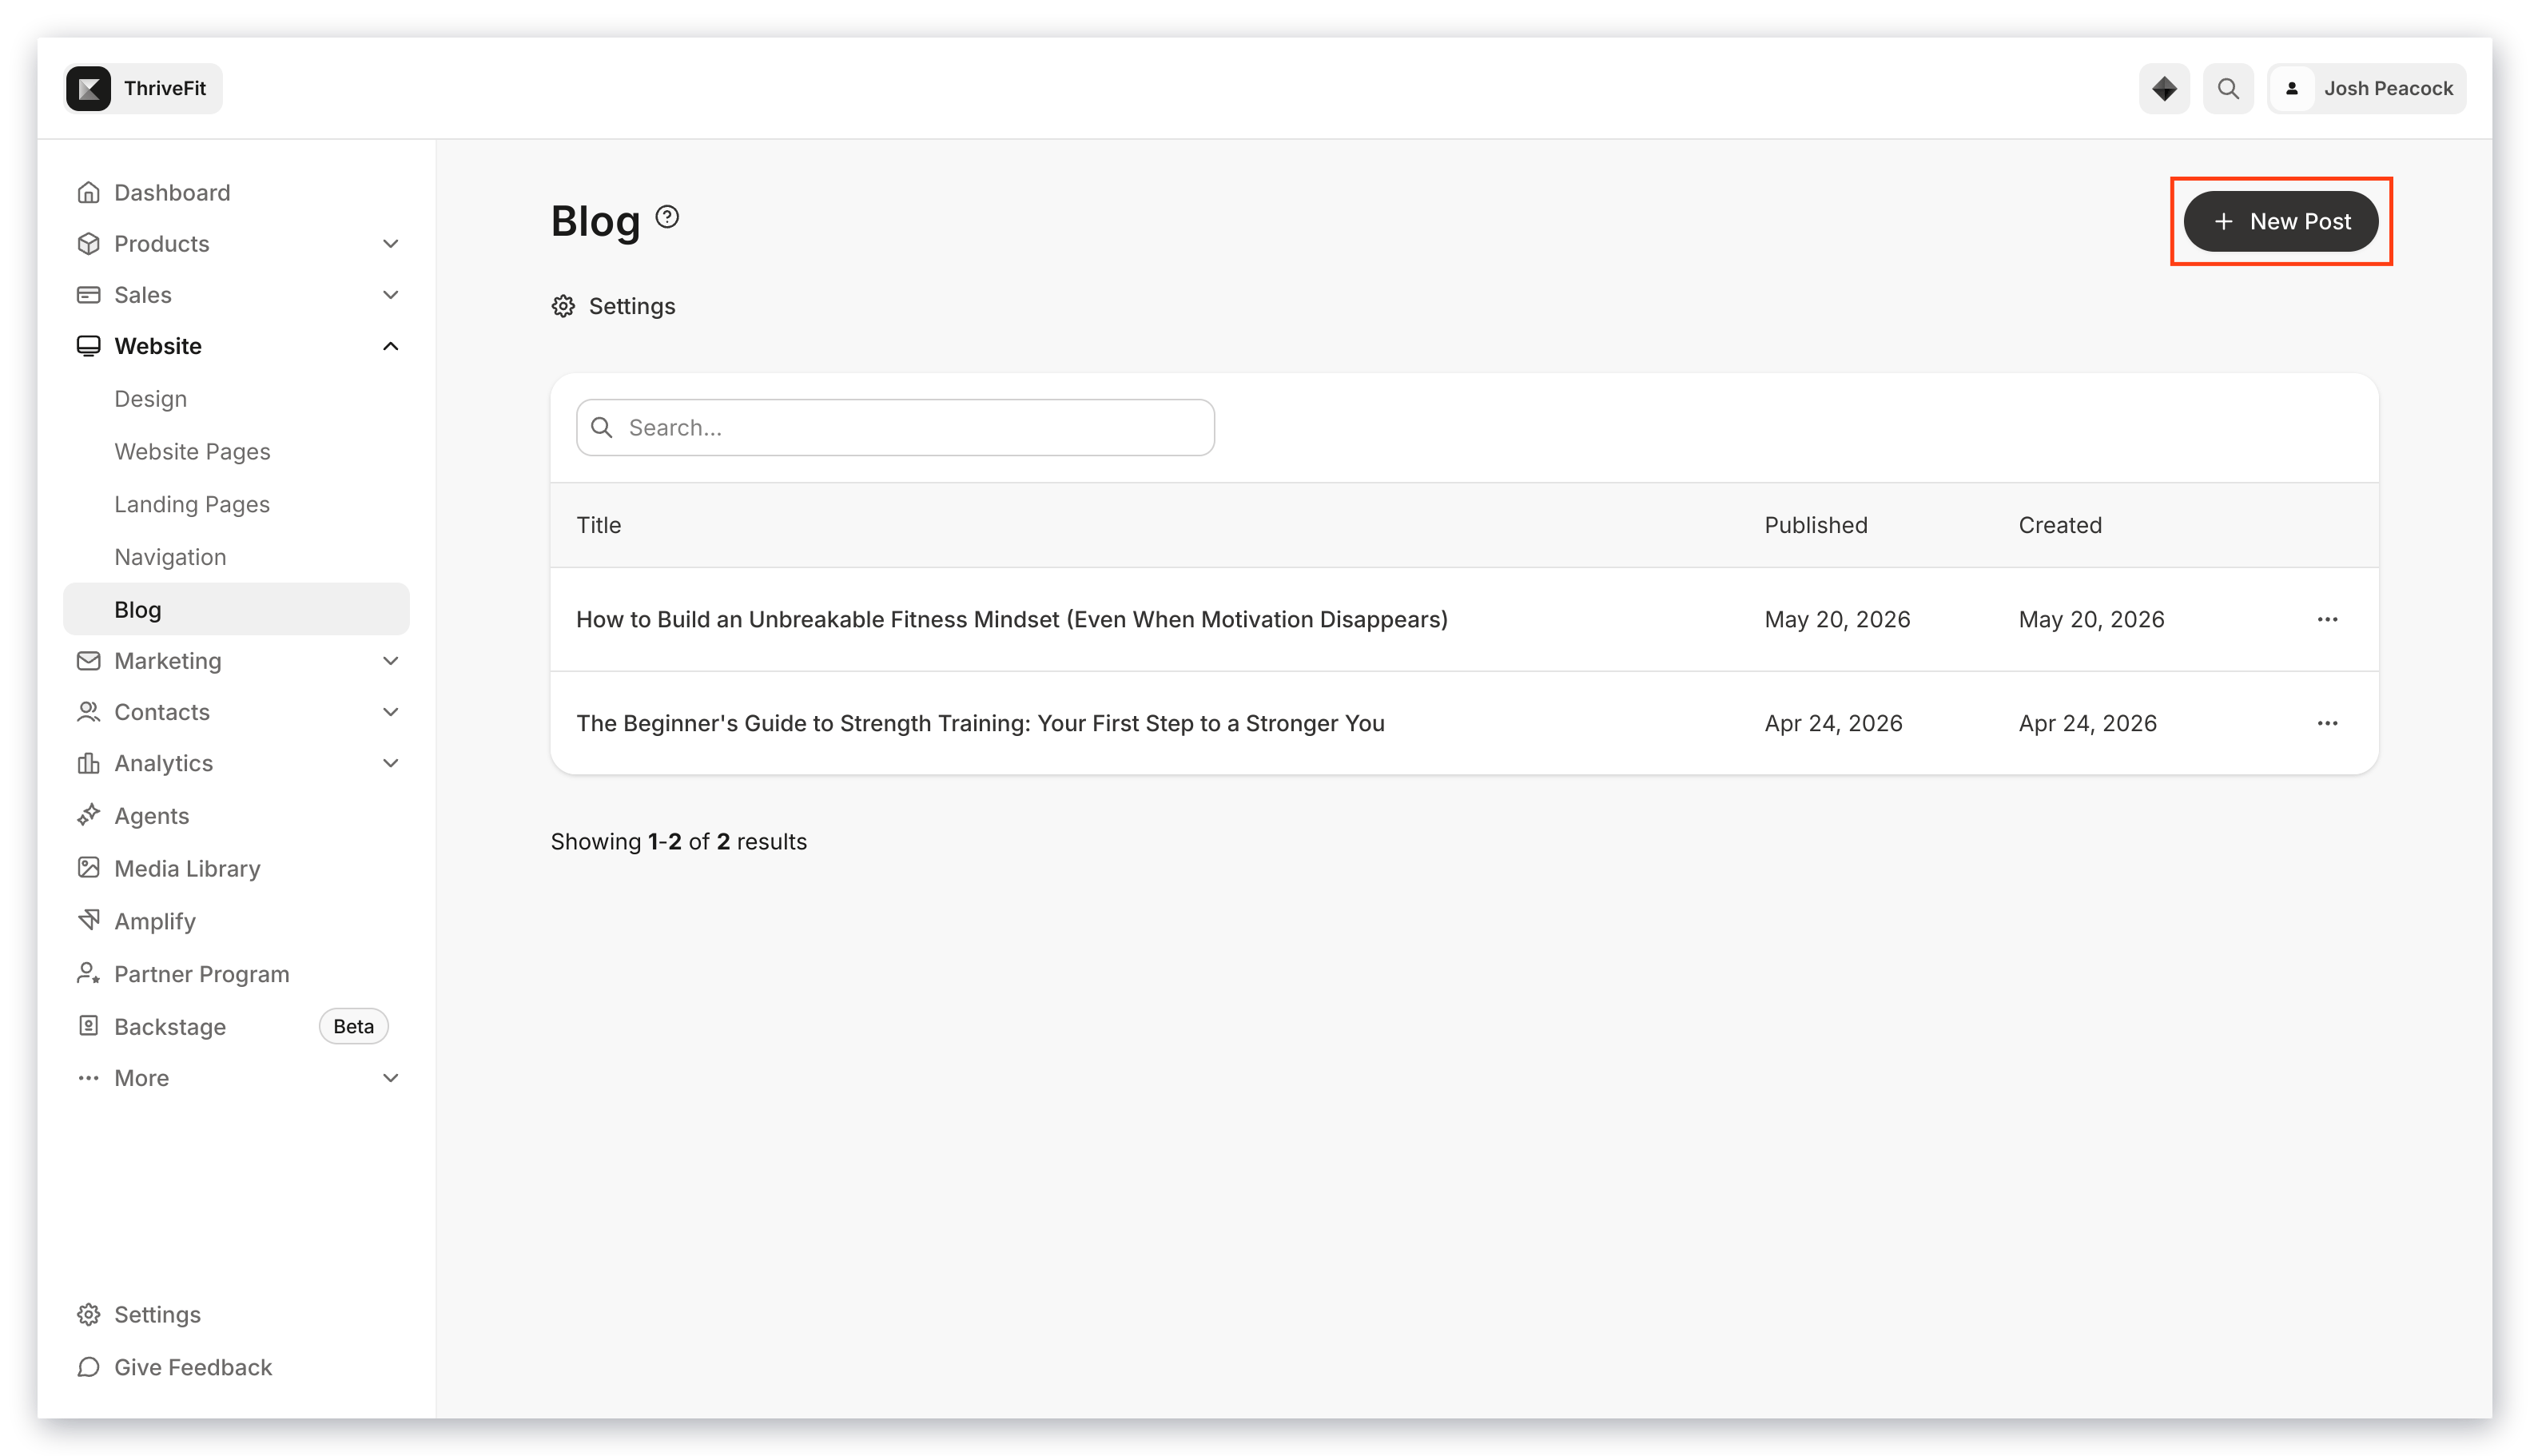2530x1456 pixels.
Task: Expand the Marketing section chevron
Action: [390, 660]
